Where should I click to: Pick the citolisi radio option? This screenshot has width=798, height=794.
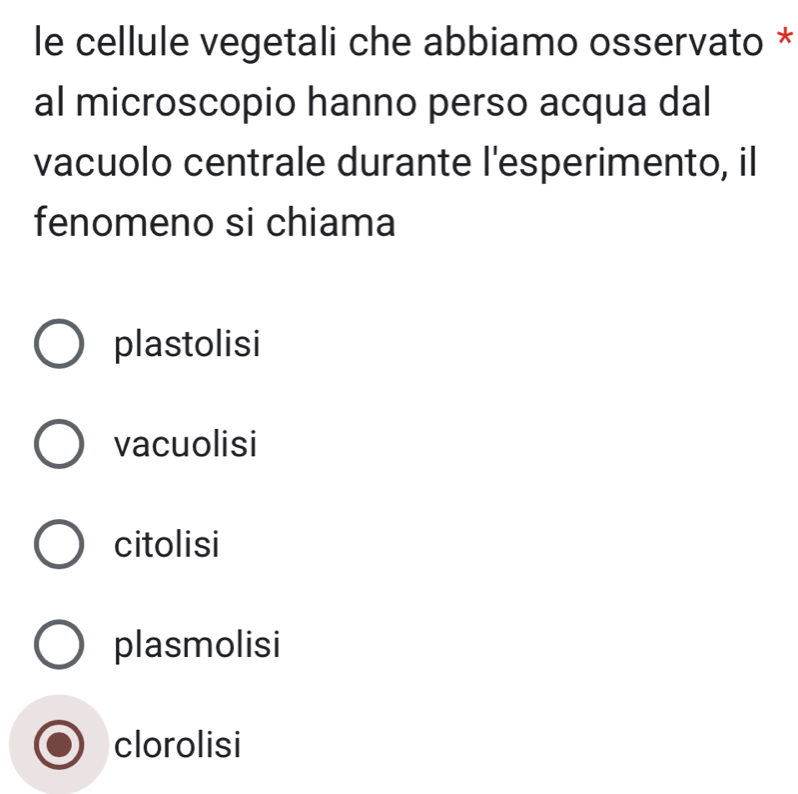point(59,545)
